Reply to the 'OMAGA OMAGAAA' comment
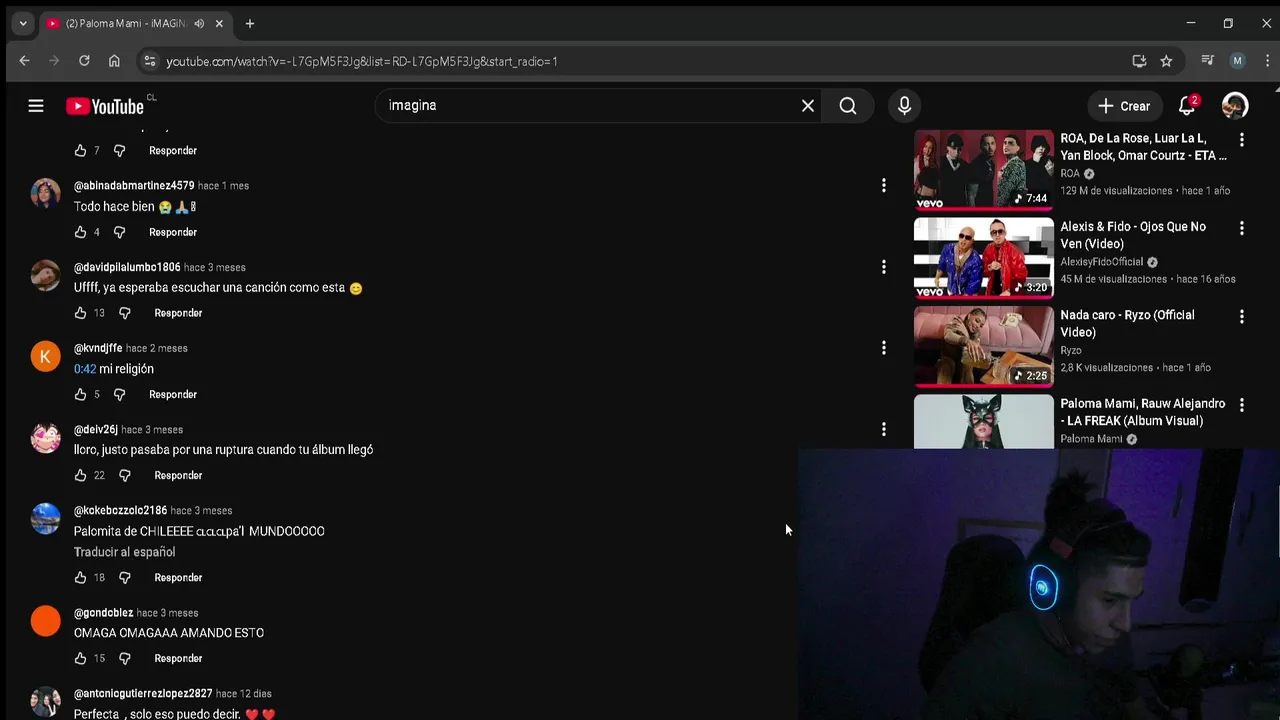1280x720 pixels. click(x=178, y=658)
